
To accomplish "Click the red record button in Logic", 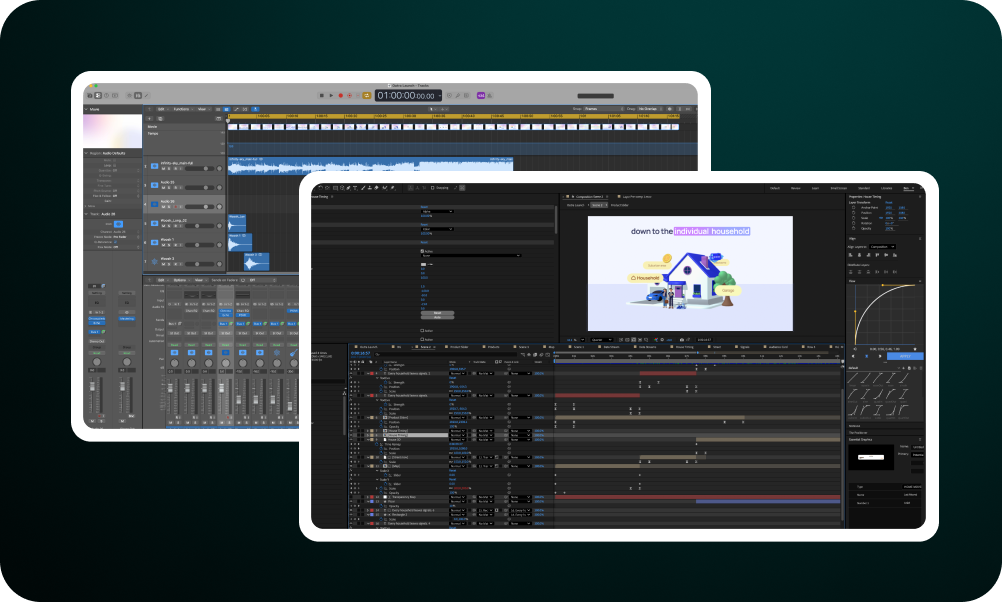I will tap(341, 95).
